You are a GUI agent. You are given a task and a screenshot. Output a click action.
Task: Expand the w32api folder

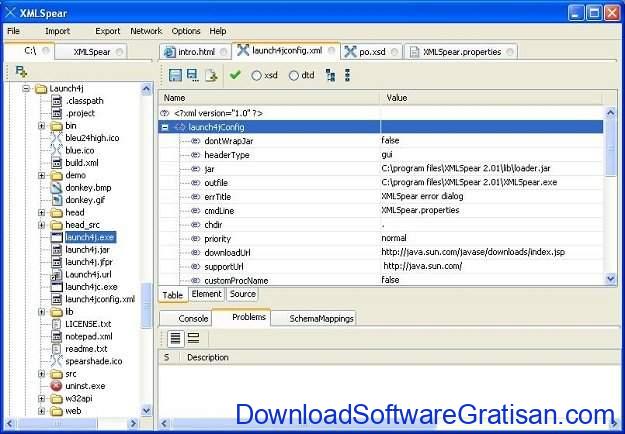[x=41, y=398]
